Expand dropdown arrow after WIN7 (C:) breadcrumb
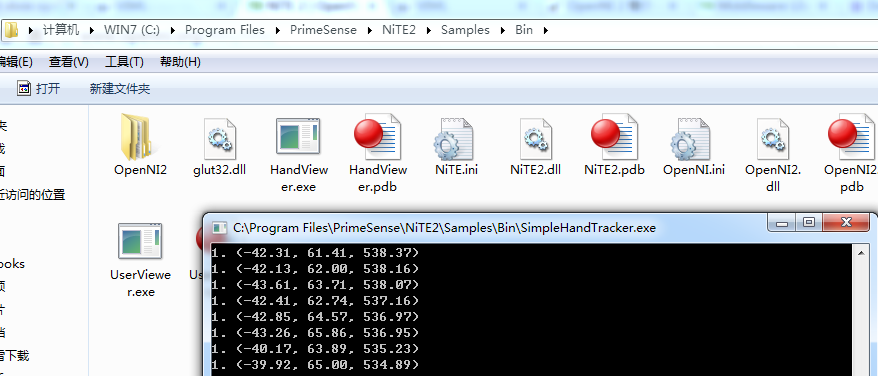This screenshot has height=376, width=878. click(172, 30)
